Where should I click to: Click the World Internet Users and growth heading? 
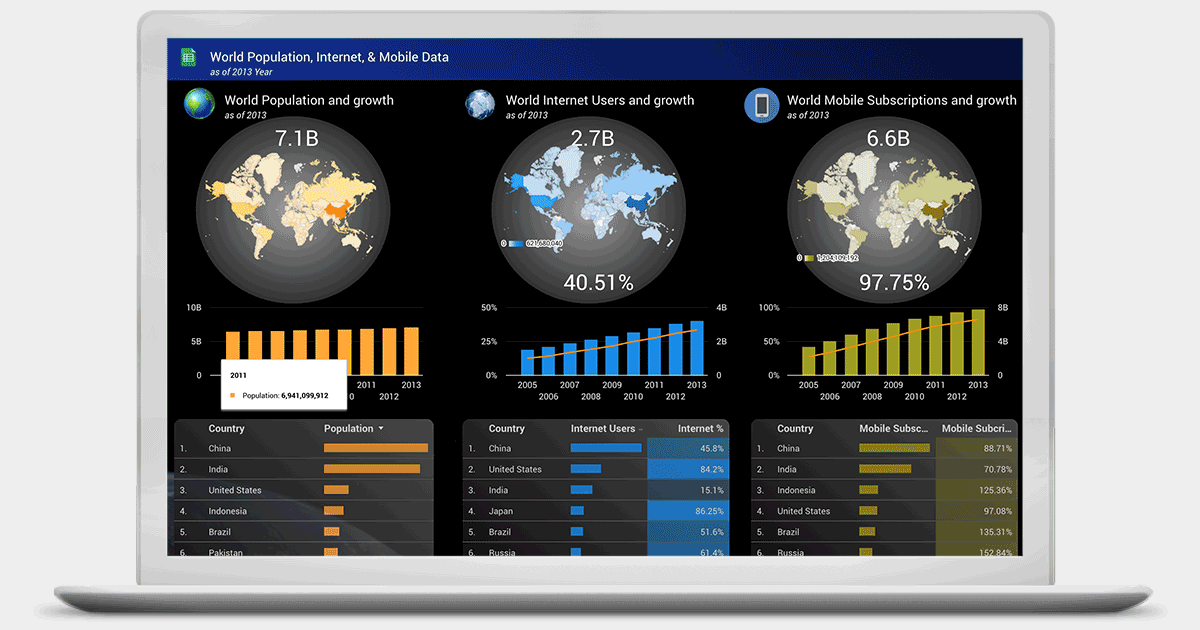point(600,100)
